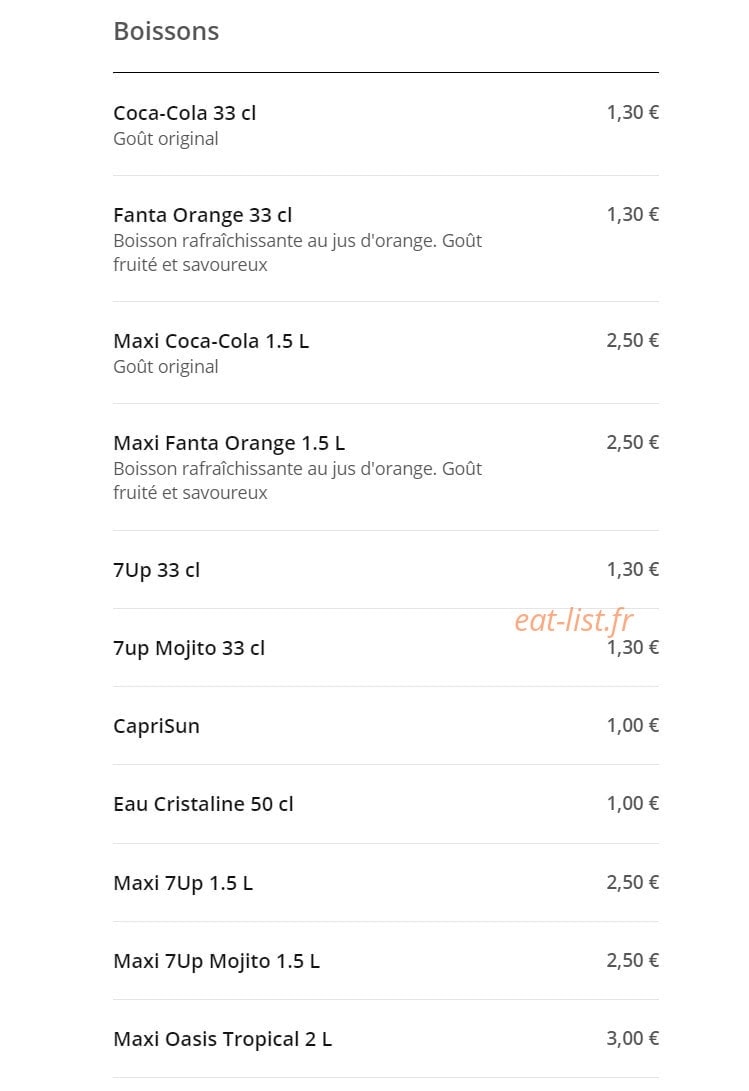749x1091 pixels.
Task: Click the Fanta Orange 33 cl description text
Action: point(297,253)
